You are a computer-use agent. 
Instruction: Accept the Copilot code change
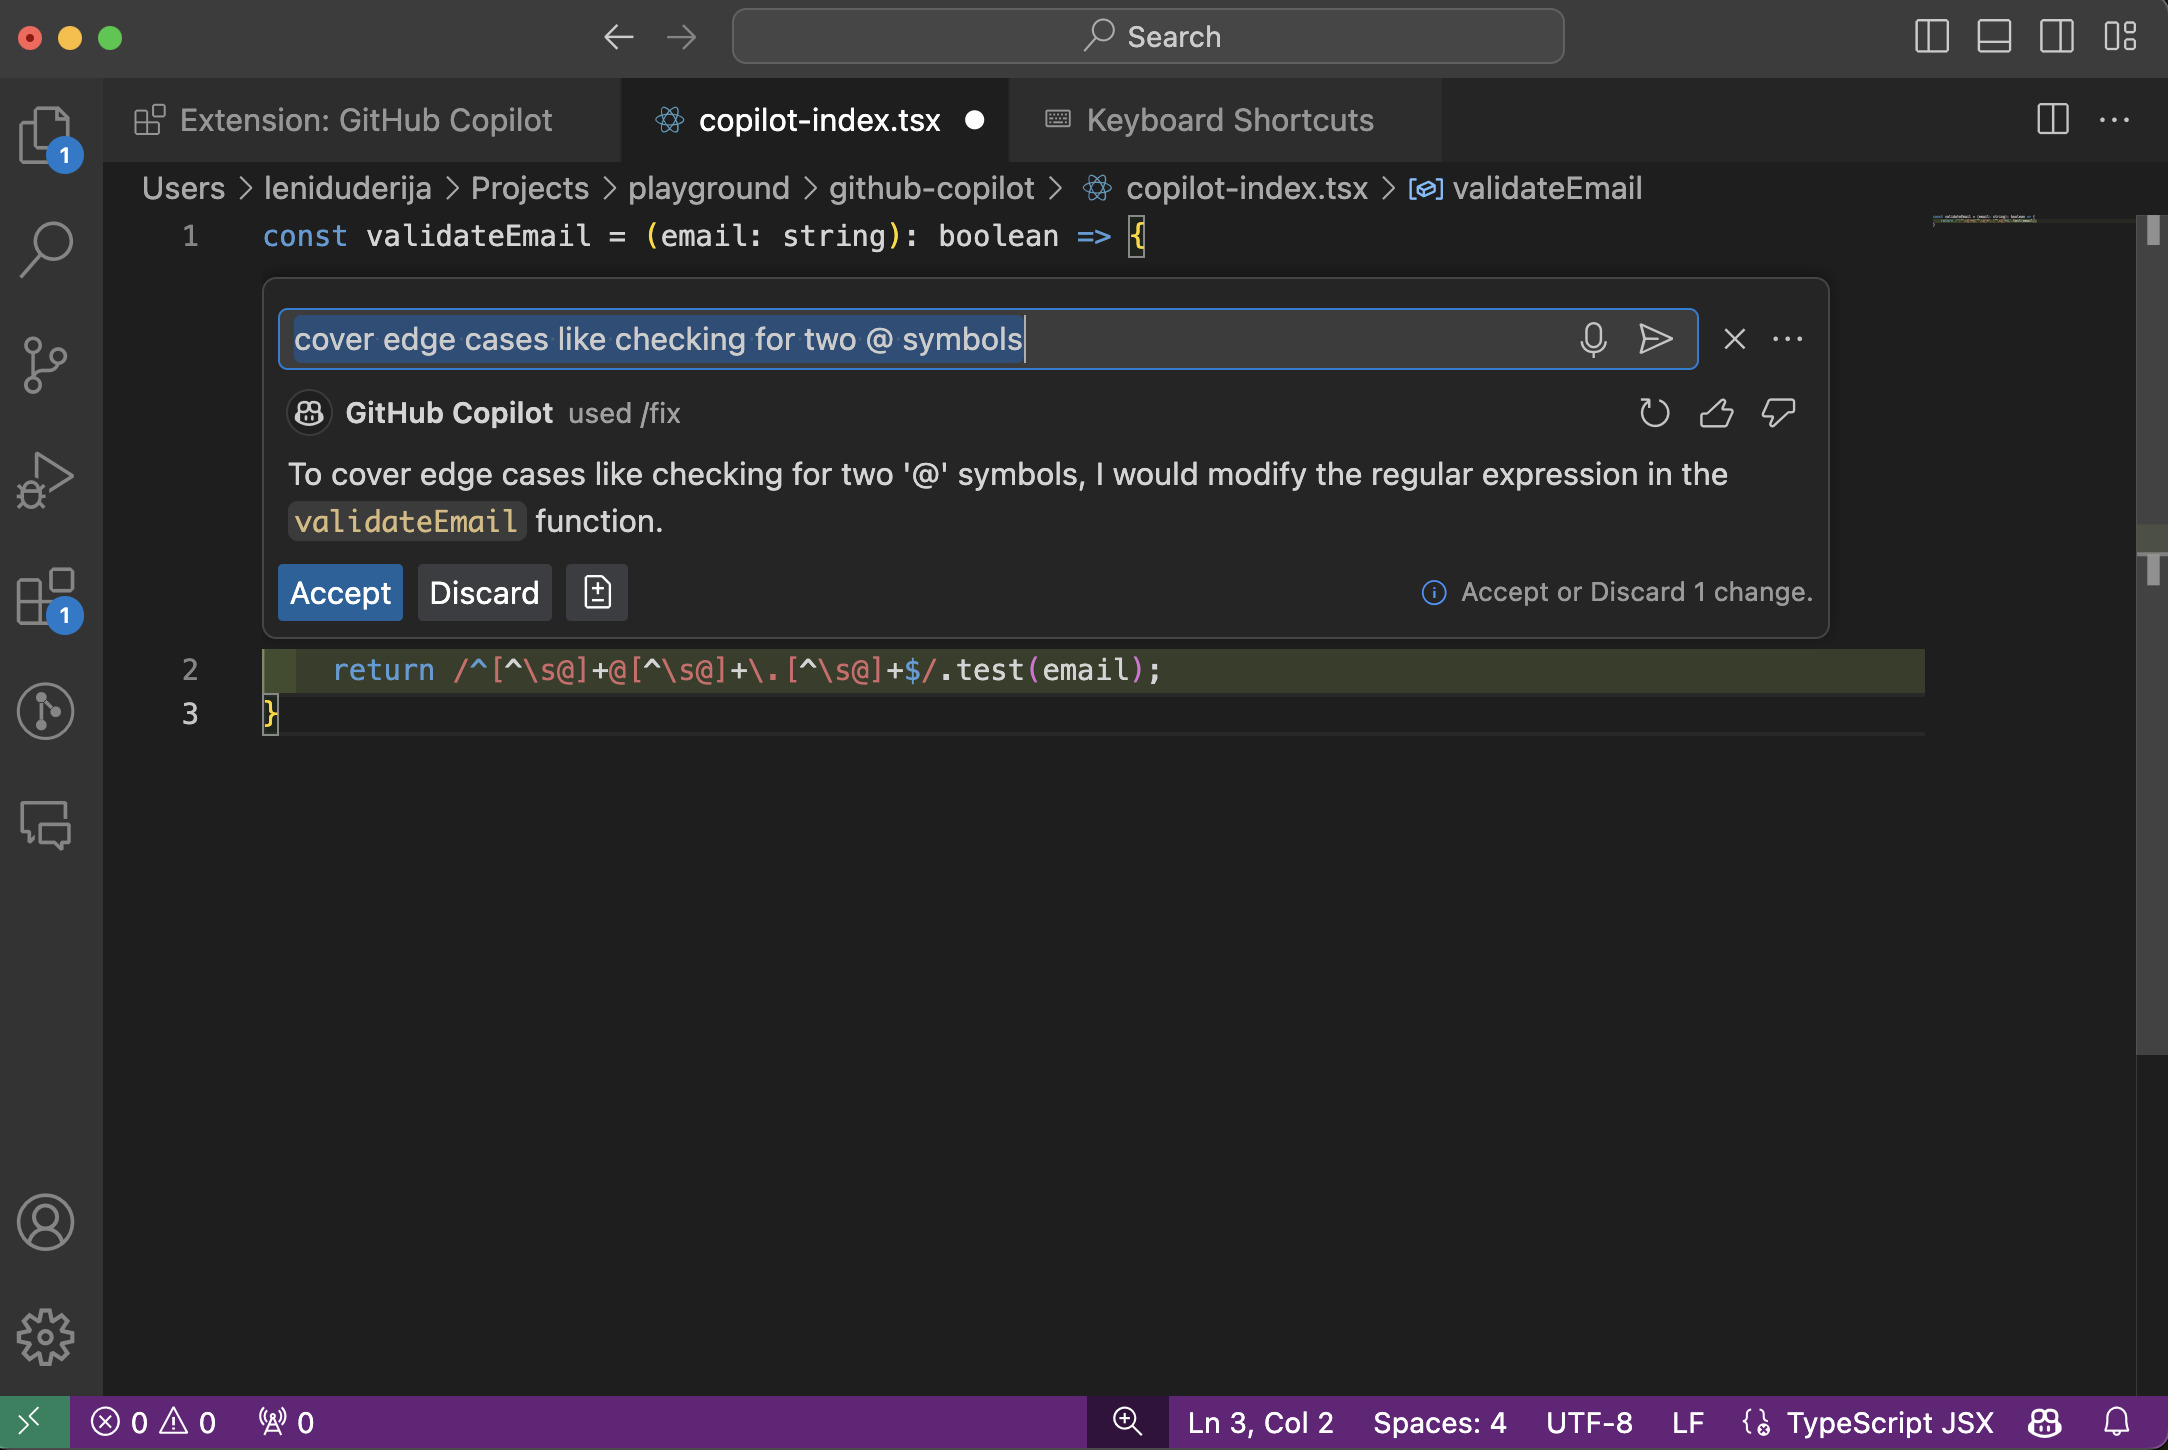(x=340, y=592)
